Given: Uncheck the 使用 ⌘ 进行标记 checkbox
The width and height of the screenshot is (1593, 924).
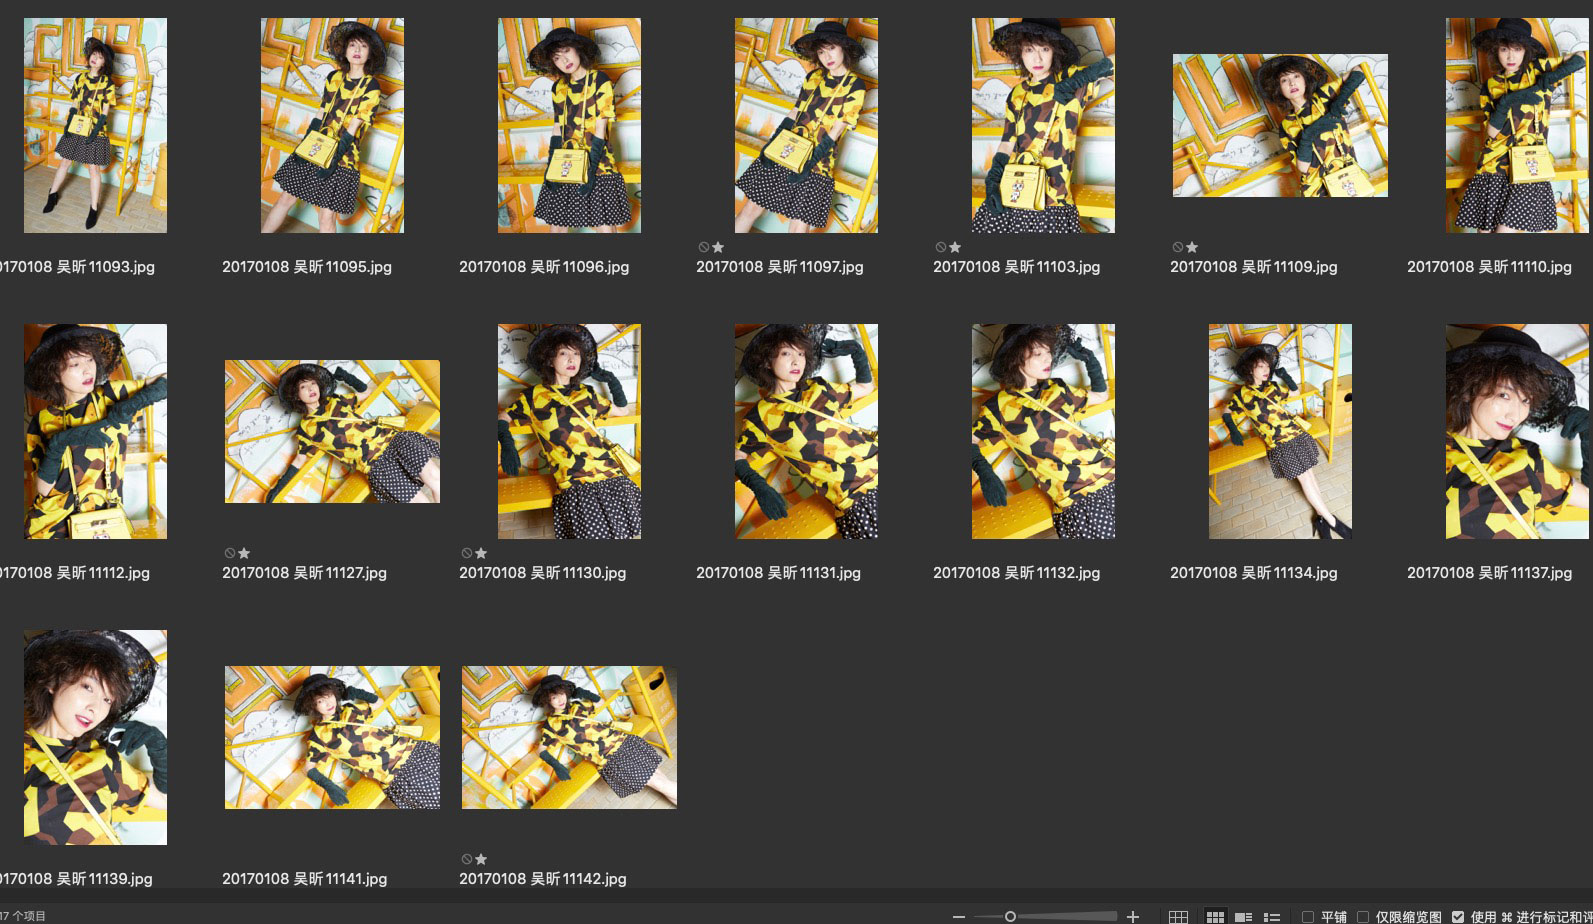Looking at the screenshot, I should pyautogui.click(x=1458, y=916).
